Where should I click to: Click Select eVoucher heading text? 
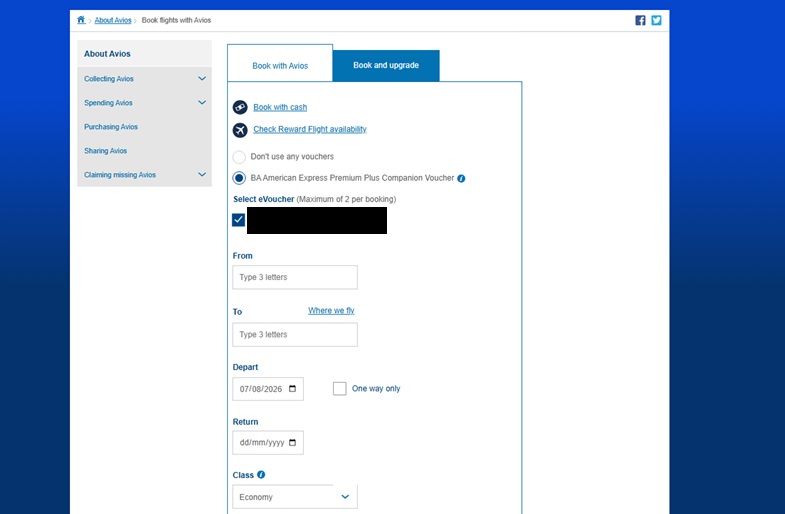tap(263, 199)
